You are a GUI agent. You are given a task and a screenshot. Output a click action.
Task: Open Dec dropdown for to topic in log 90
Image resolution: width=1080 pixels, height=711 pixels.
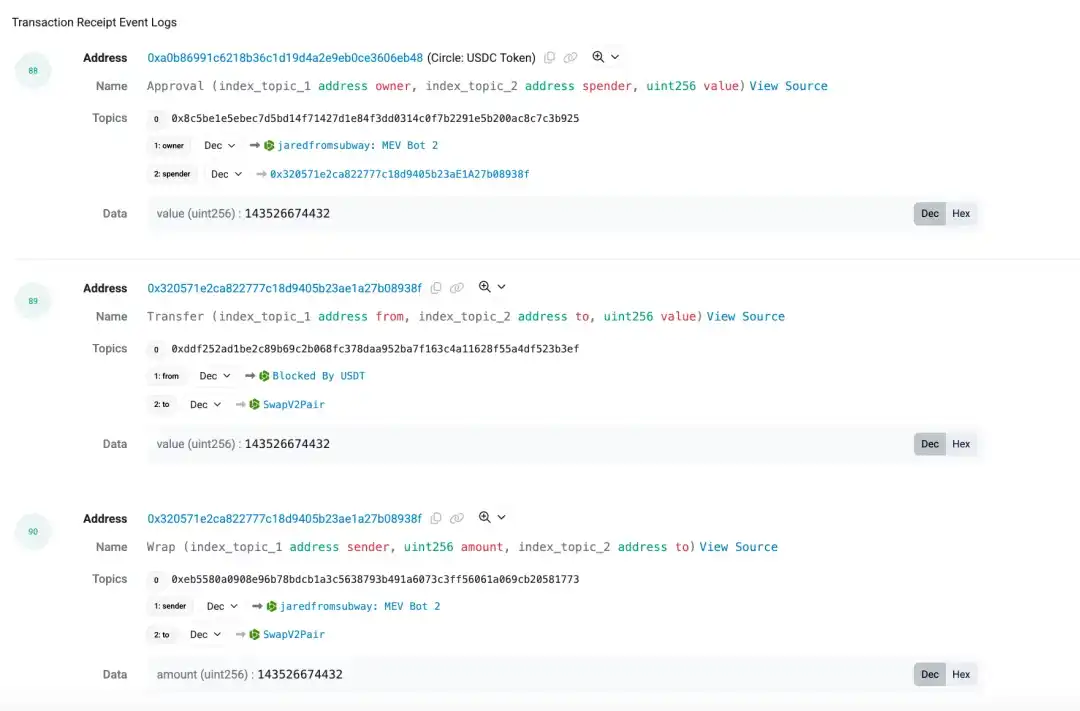205,635
